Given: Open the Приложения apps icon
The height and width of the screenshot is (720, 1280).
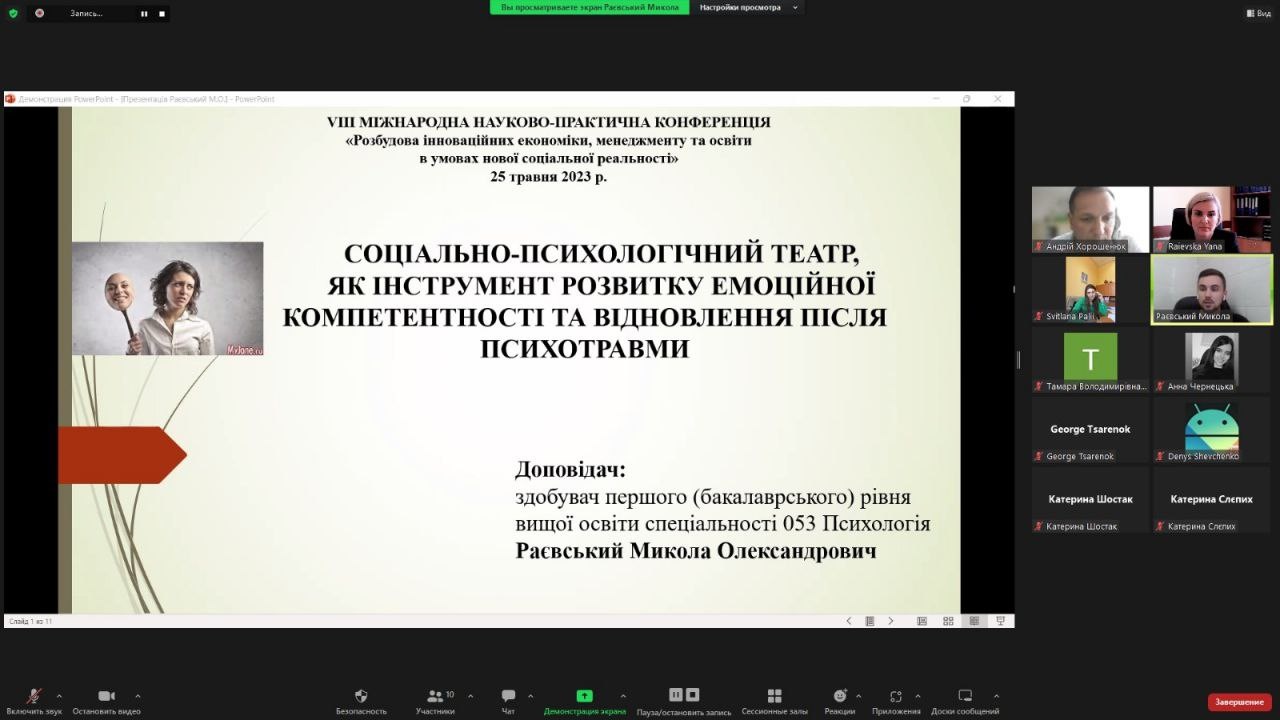Looking at the screenshot, I should pyautogui.click(x=896, y=696).
